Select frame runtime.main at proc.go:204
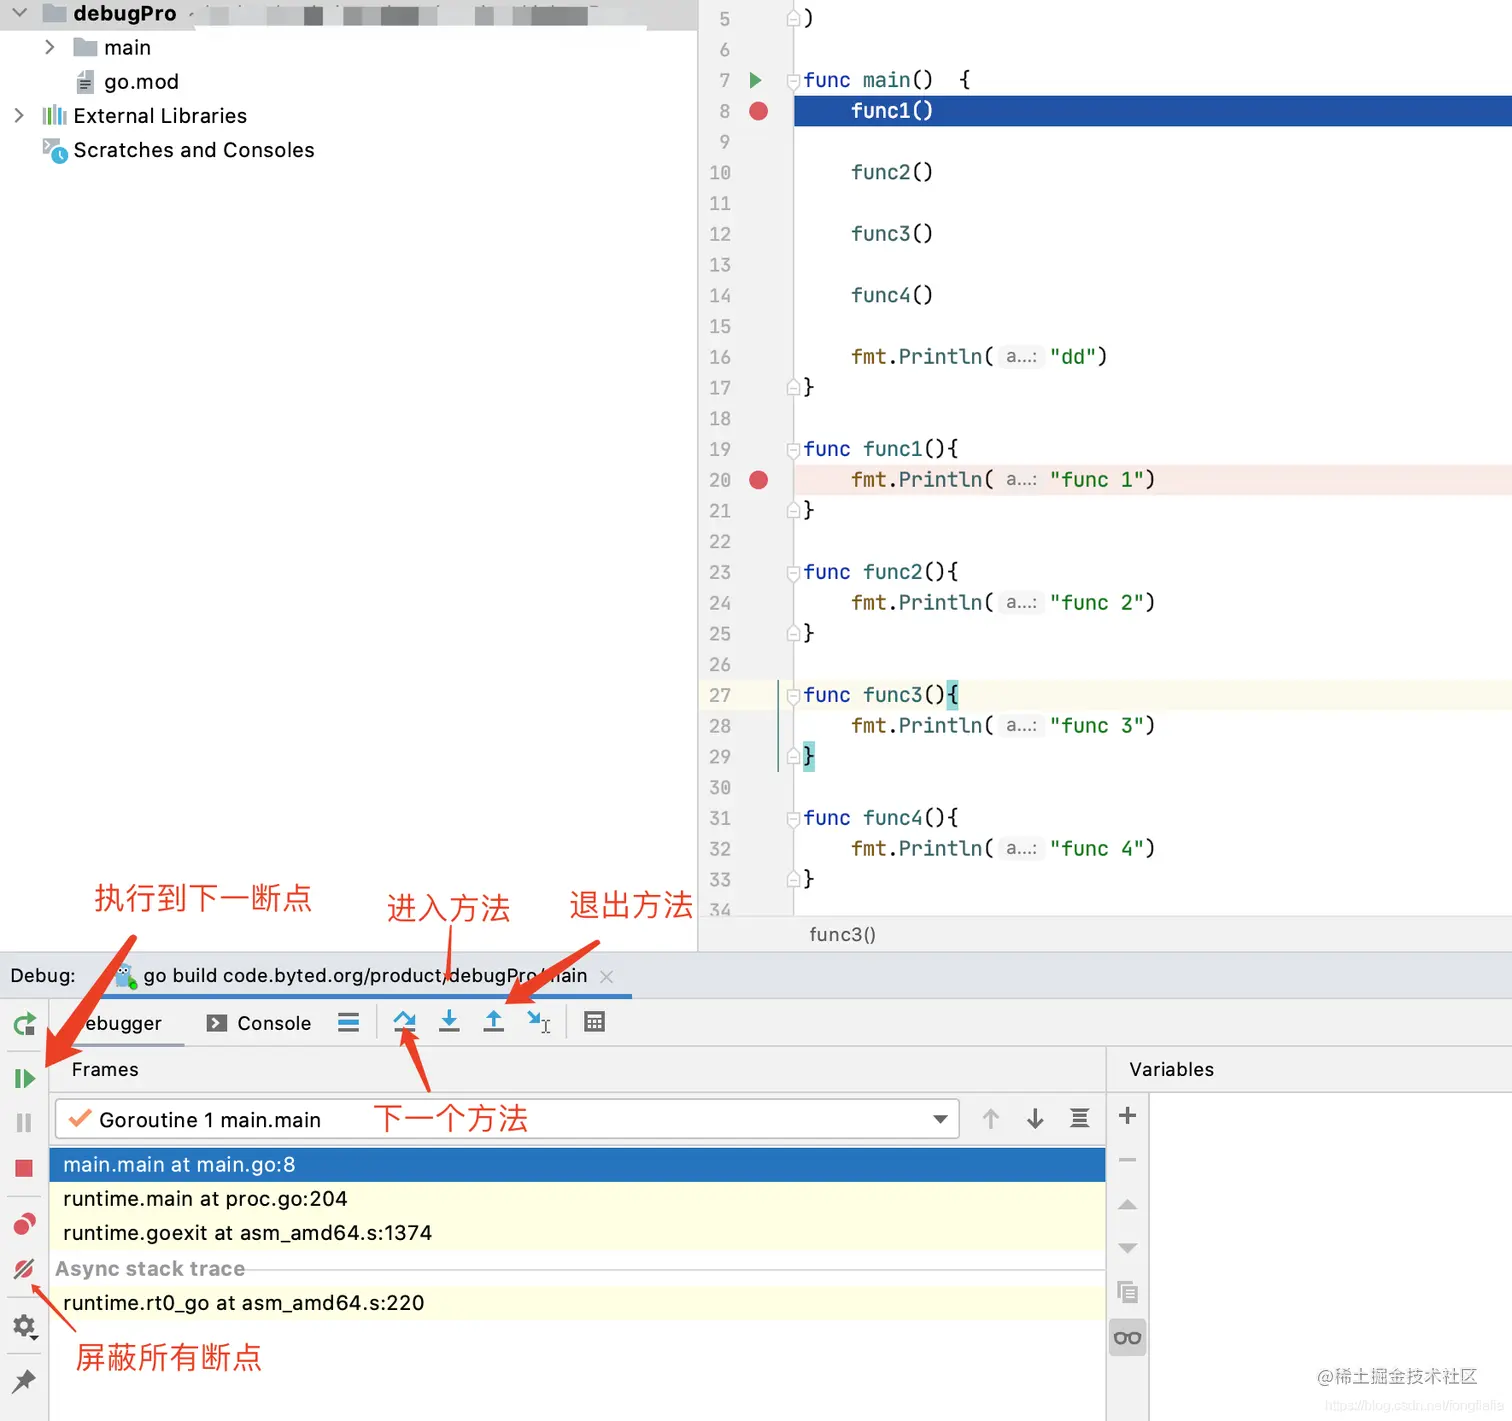The height and width of the screenshot is (1421, 1512). [577, 1199]
